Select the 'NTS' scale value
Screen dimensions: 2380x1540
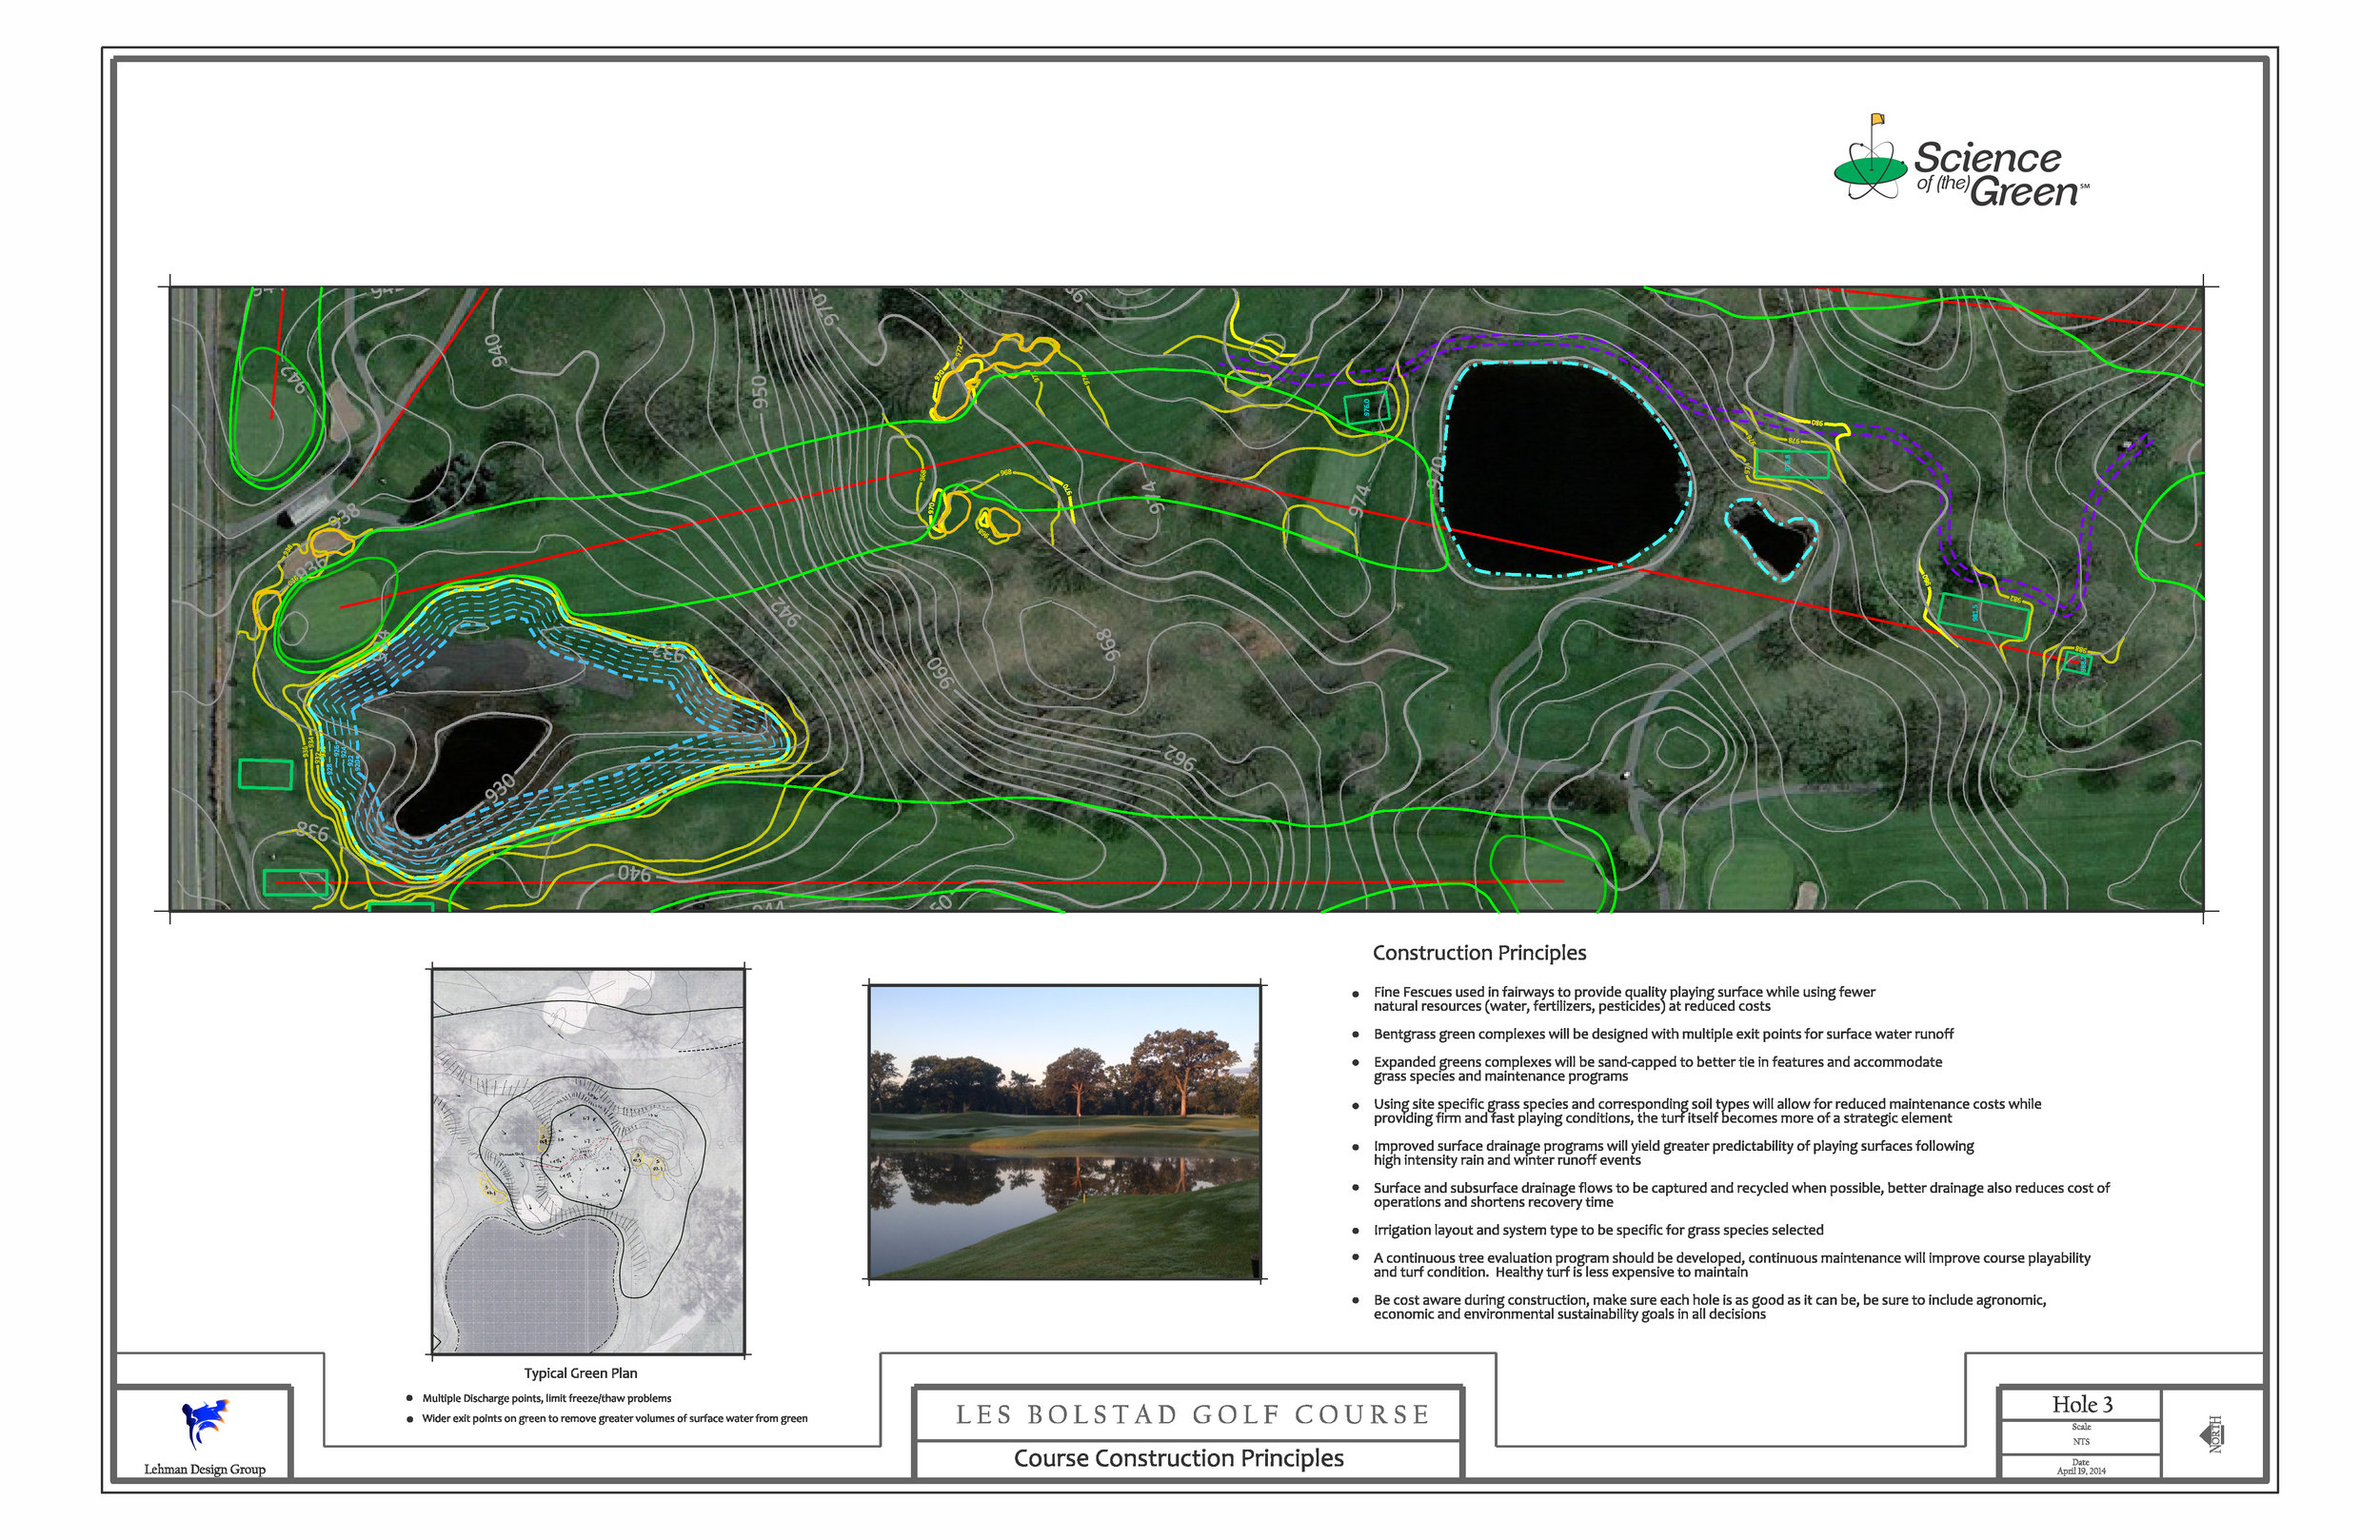click(x=2081, y=1442)
